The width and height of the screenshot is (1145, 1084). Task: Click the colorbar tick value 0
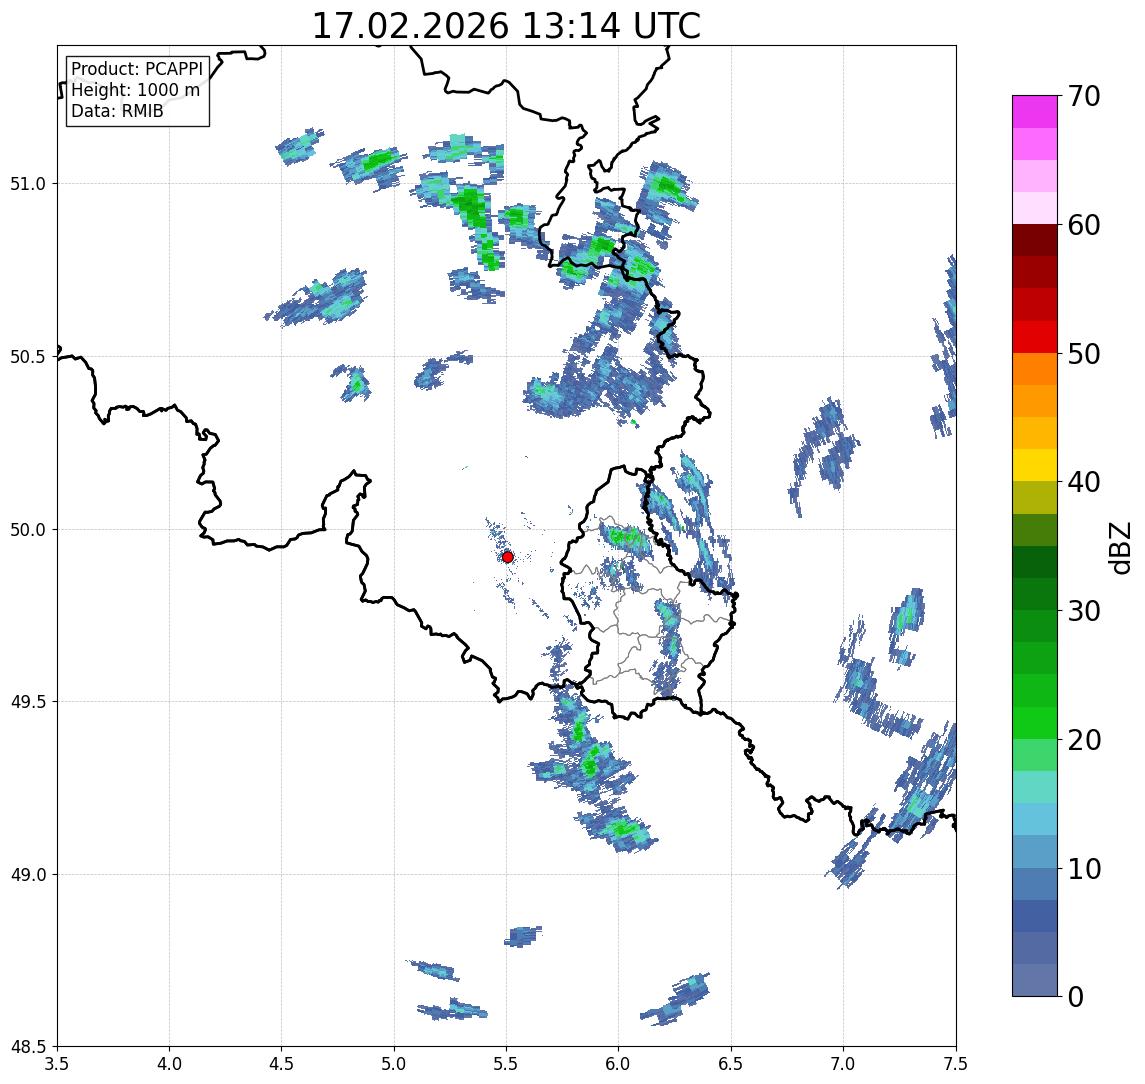click(1076, 996)
